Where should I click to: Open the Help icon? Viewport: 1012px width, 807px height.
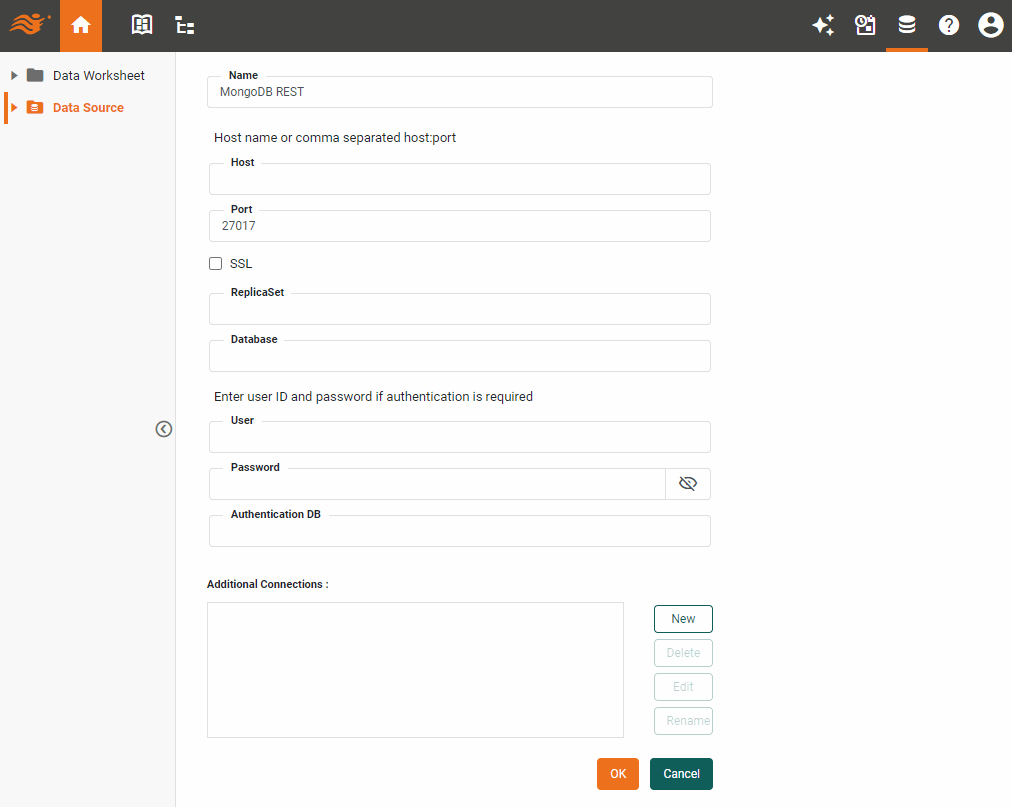click(x=948, y=25)
